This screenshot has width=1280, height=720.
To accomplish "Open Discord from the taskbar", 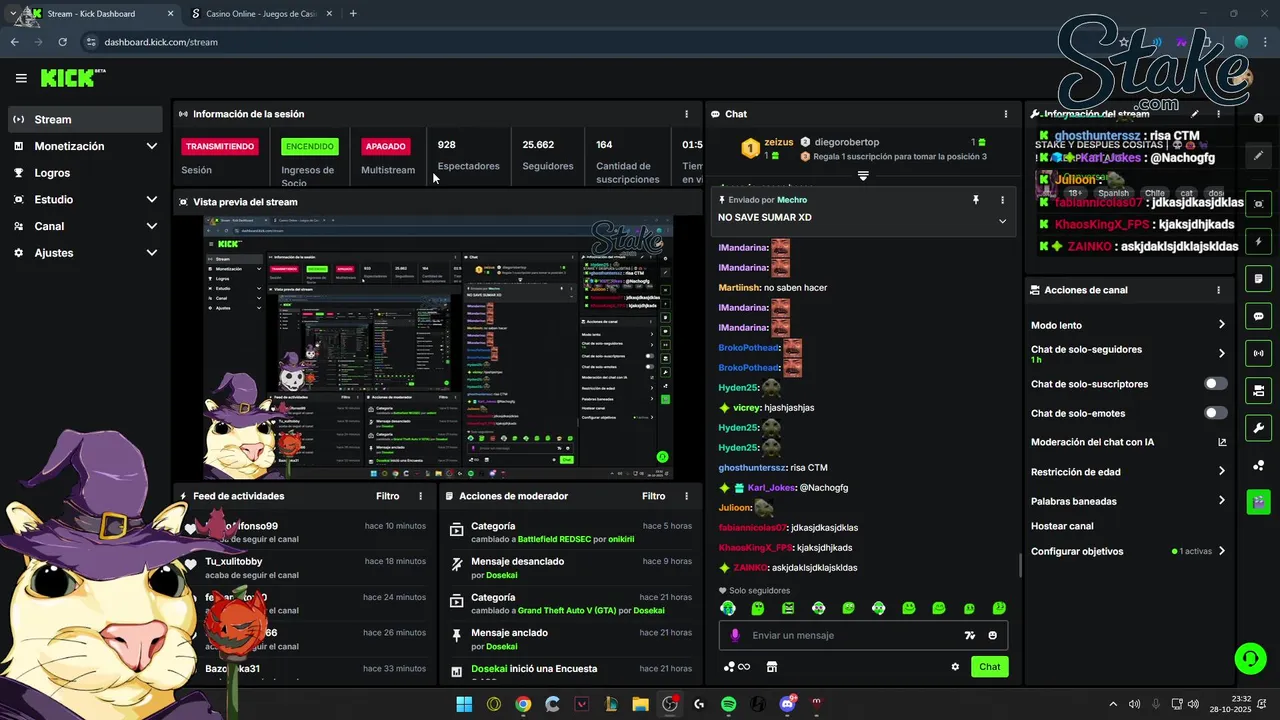I will (787, 704).
